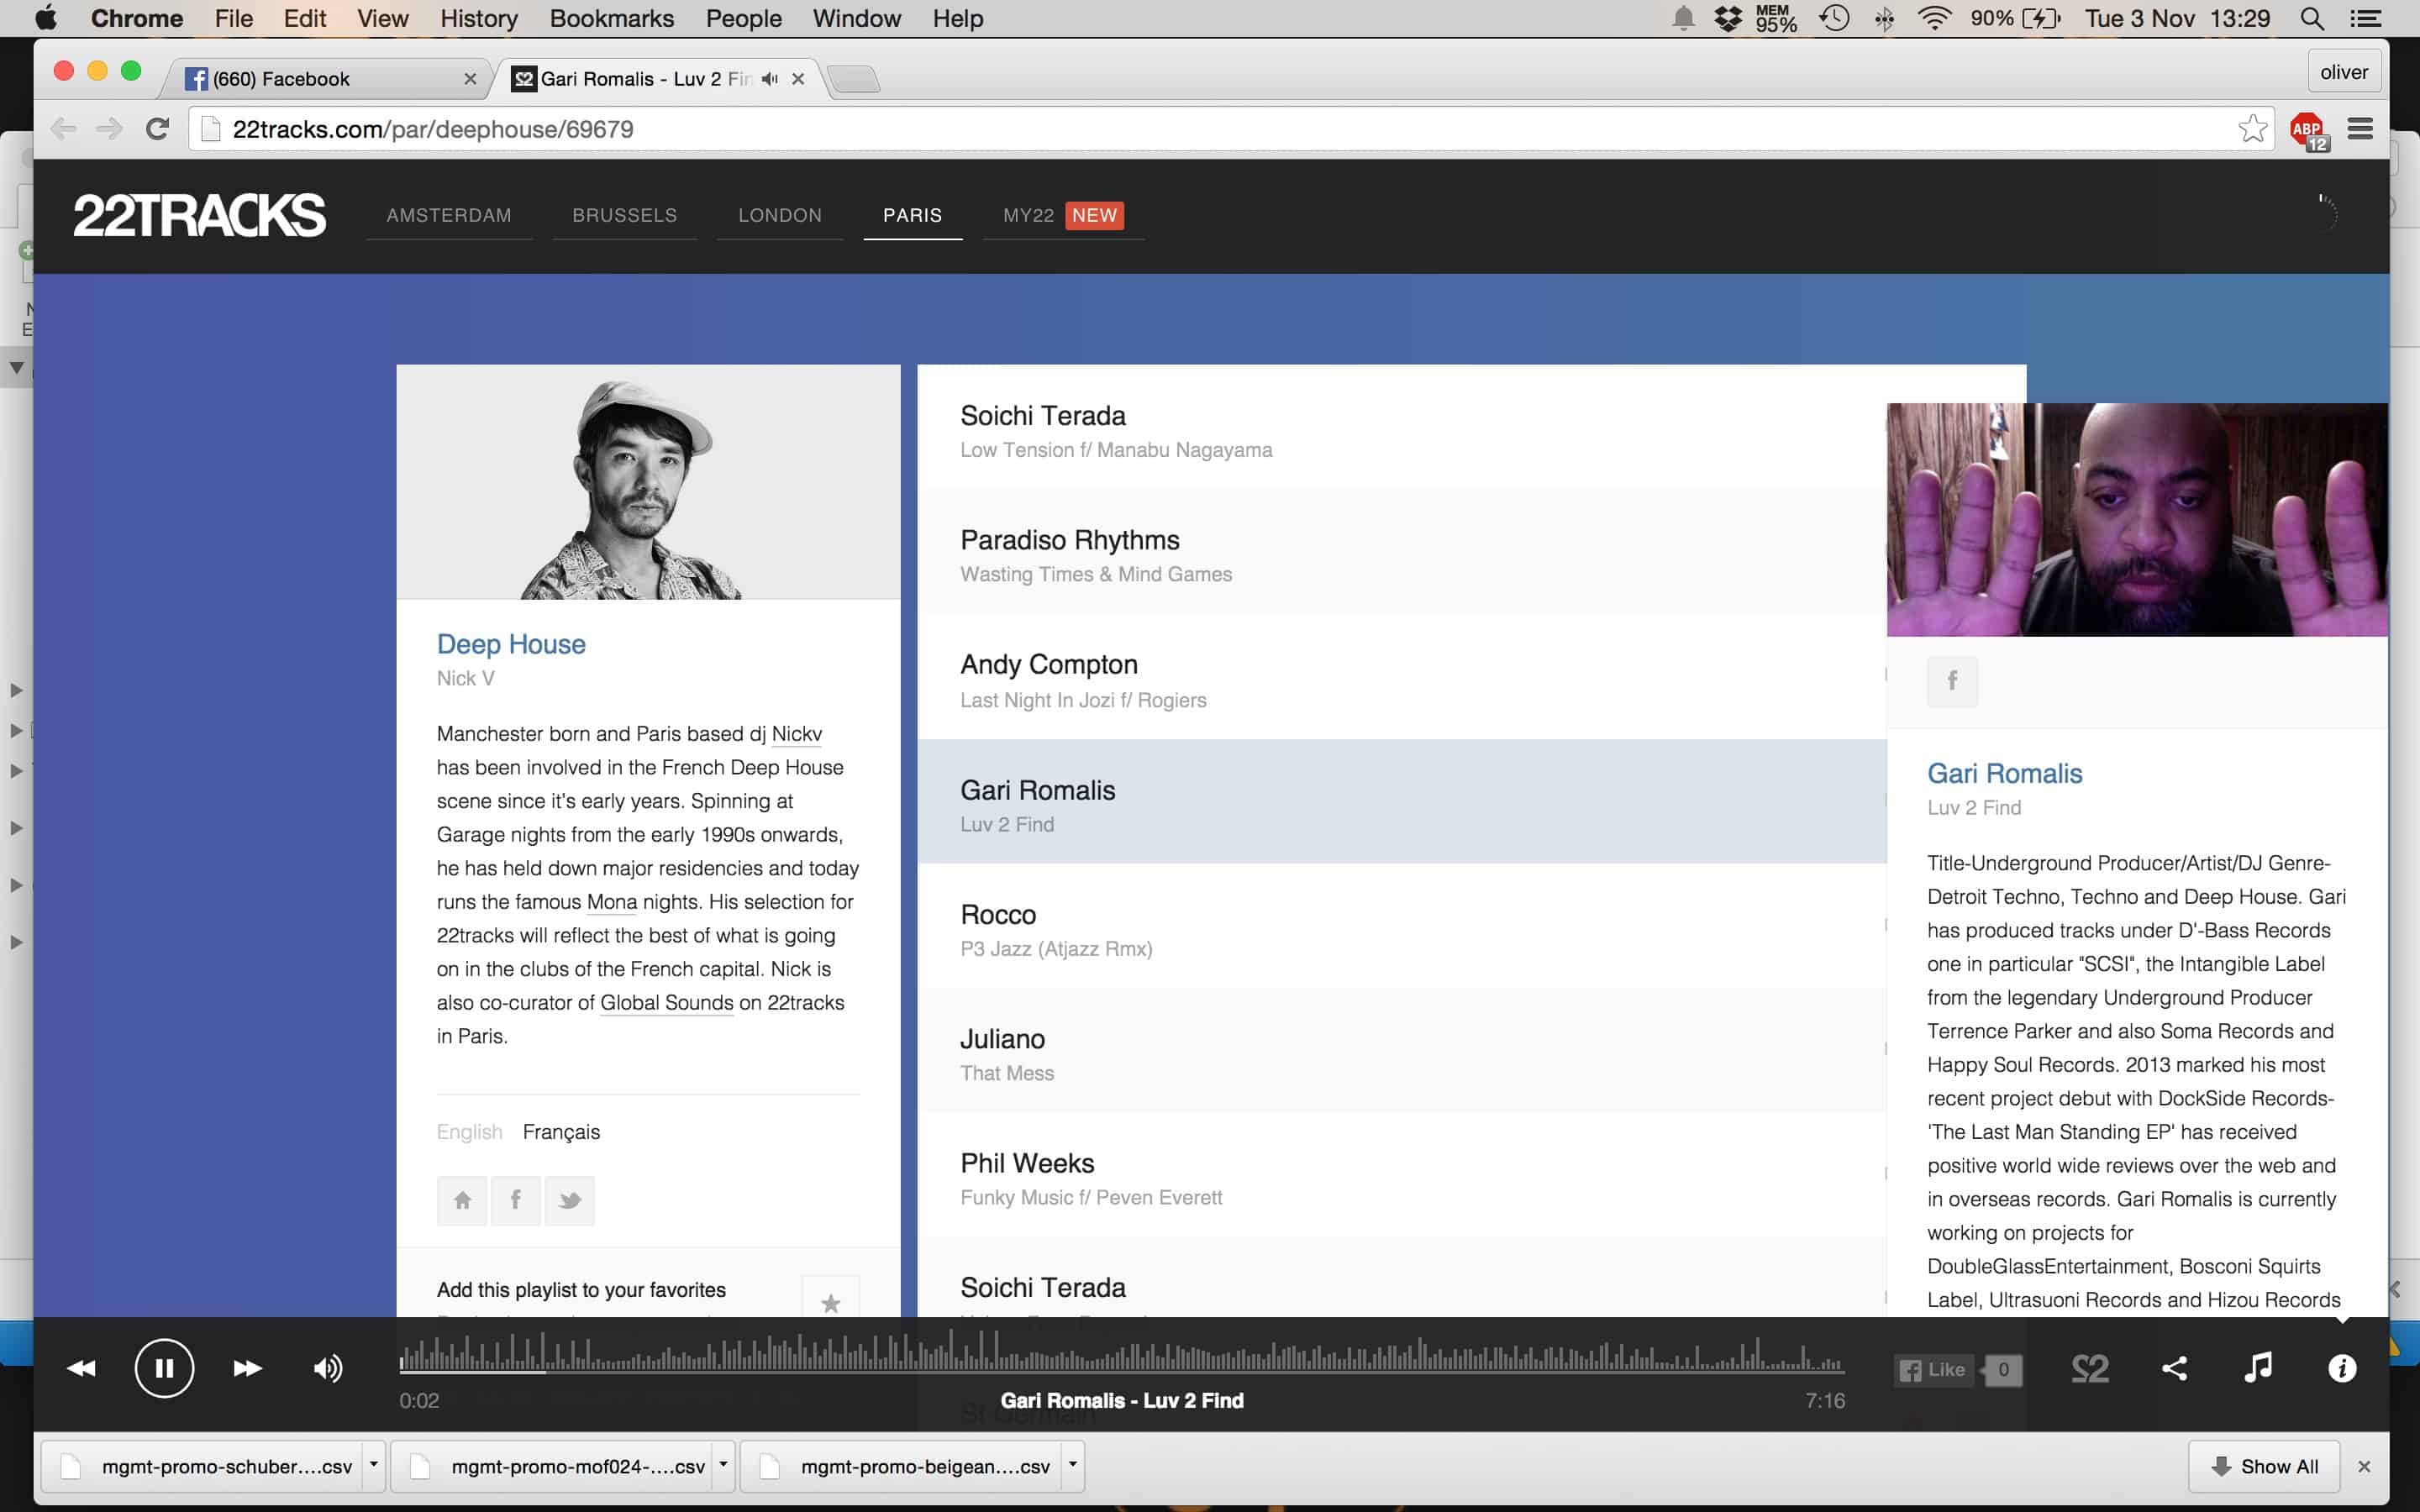Select the Paris city tab
The width and height of the screenshot is (2420, 1512).
(x=912, y=215)
